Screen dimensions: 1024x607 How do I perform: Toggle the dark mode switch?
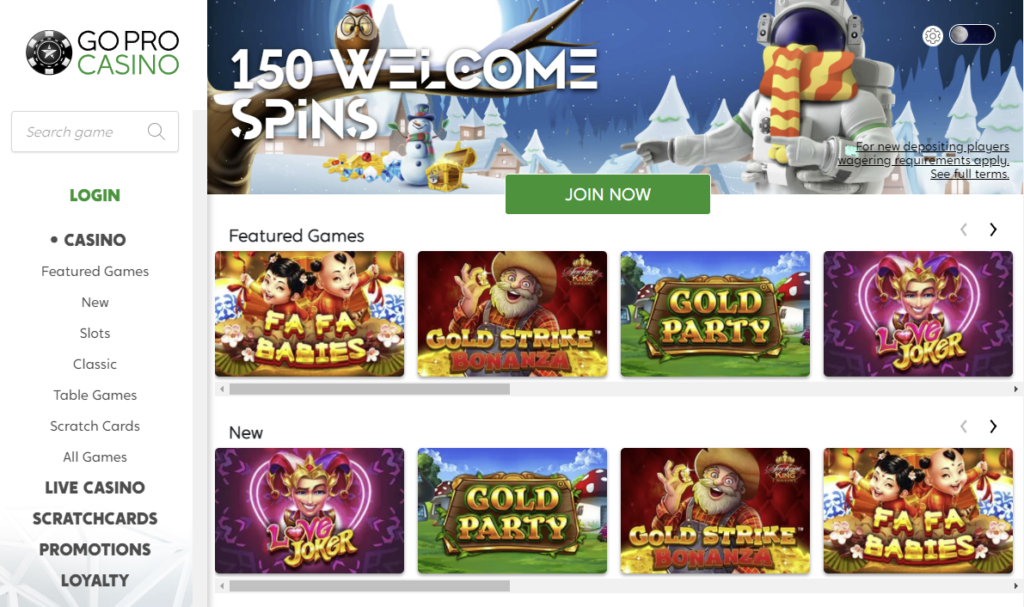point(972,35)
